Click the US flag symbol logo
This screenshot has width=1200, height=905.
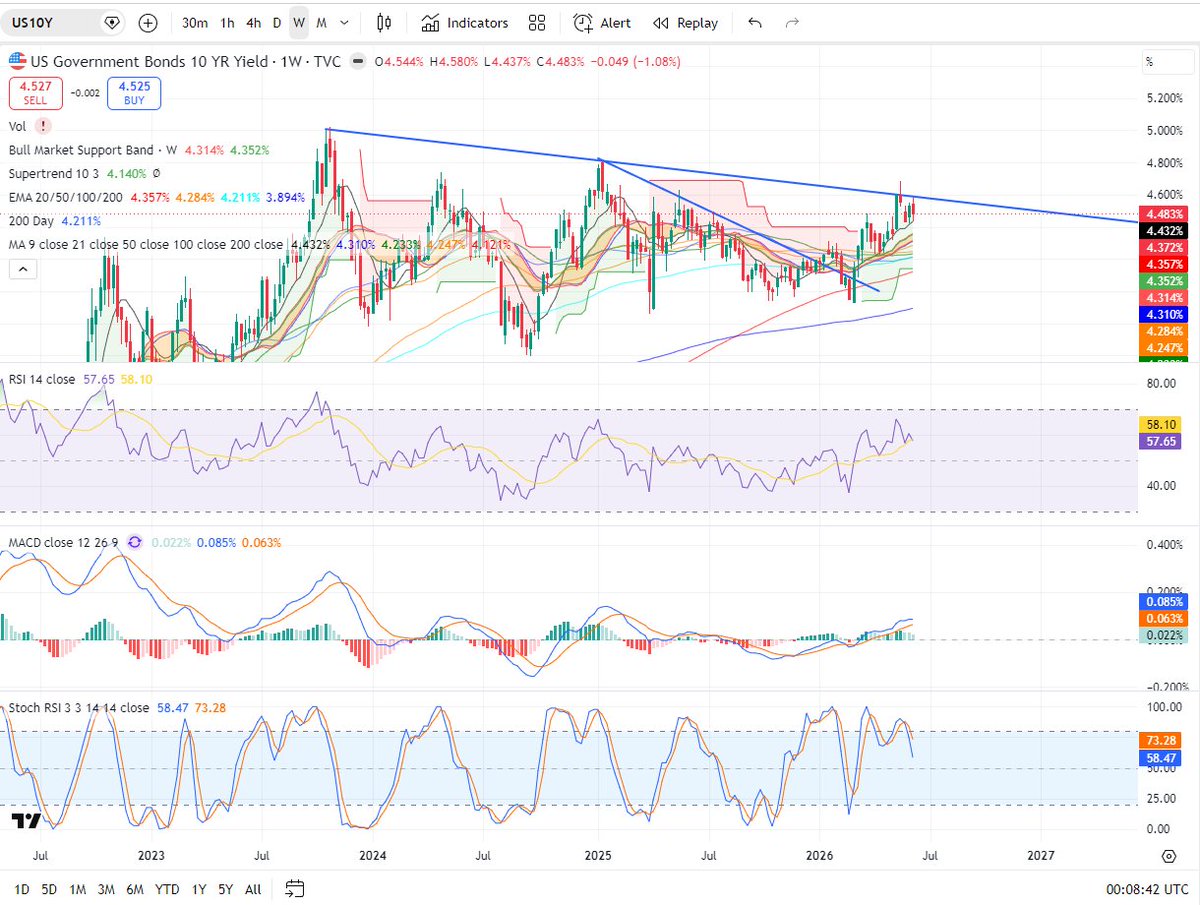(x=17, y=61)
